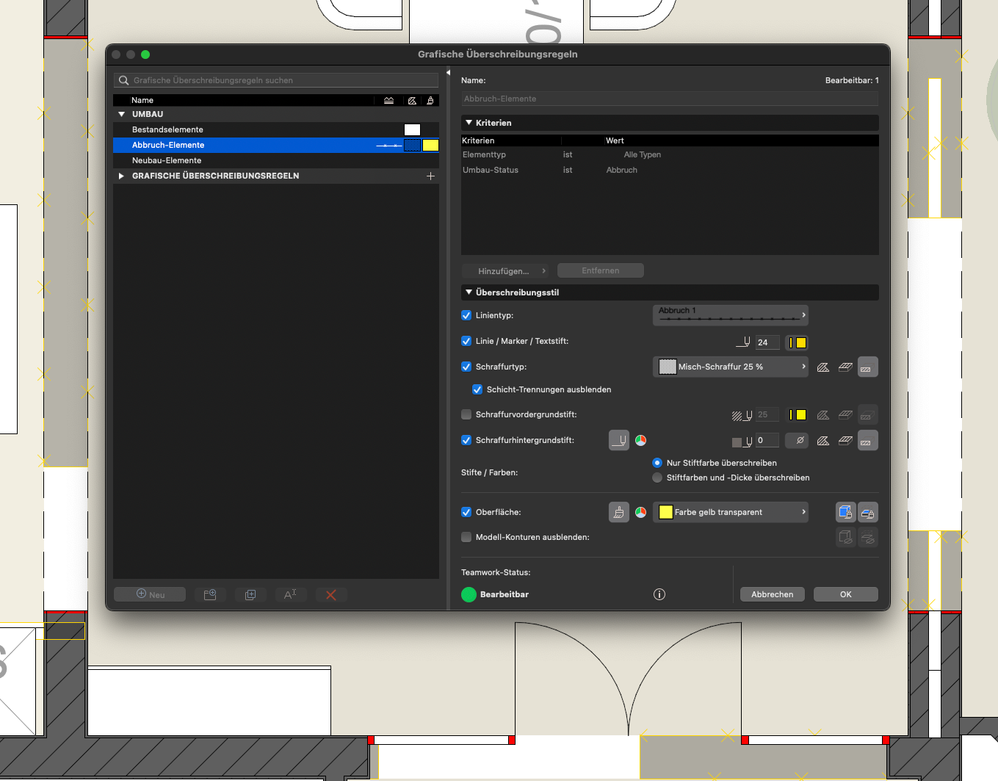This screenshot has height=781, width=998.
Task: Click the plus icon beside GRAFISCHE ÜBERSCHREIBUNGSREGELN
Action: [430, 176]
